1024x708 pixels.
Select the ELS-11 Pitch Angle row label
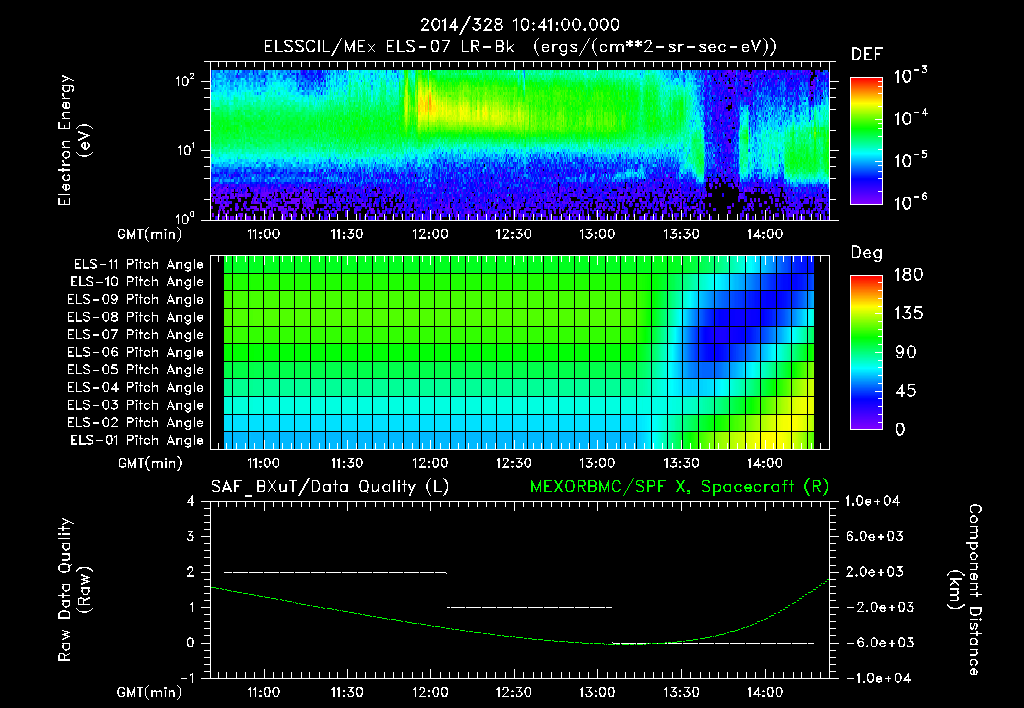[138, 265]
